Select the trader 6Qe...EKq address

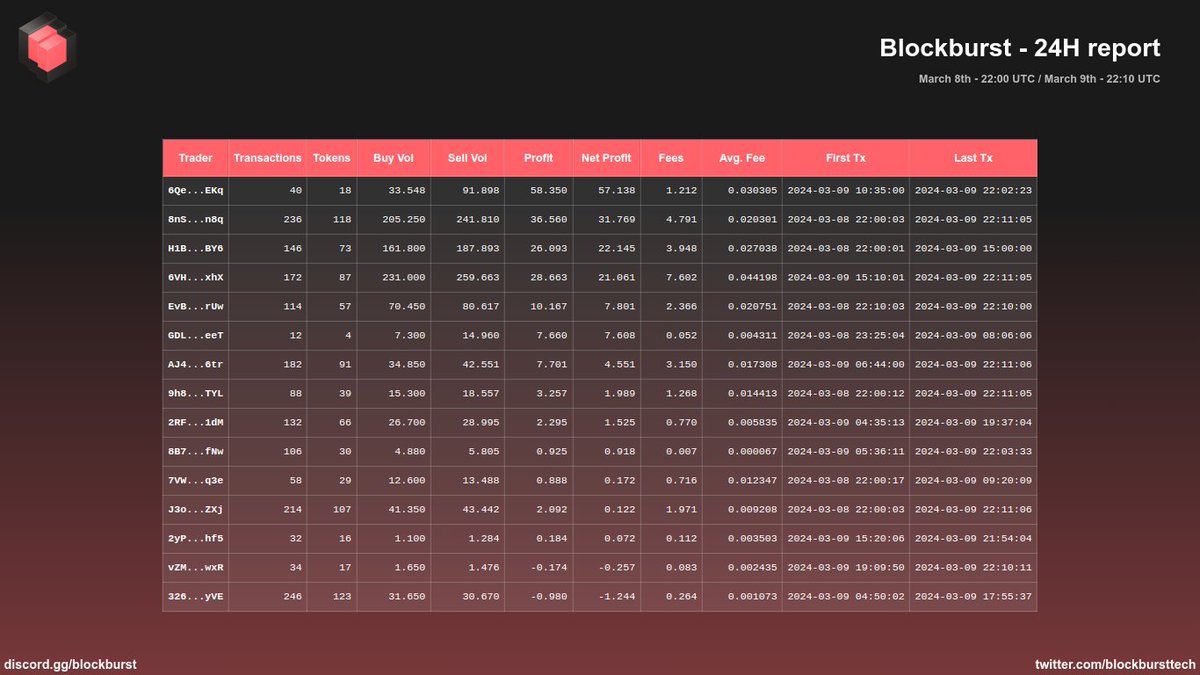click(196, 190)
